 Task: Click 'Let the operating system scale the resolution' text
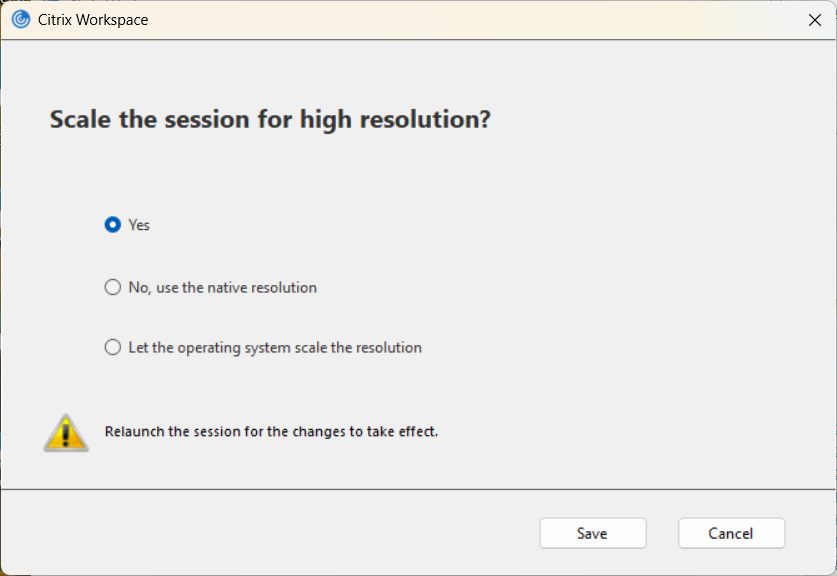275,348
